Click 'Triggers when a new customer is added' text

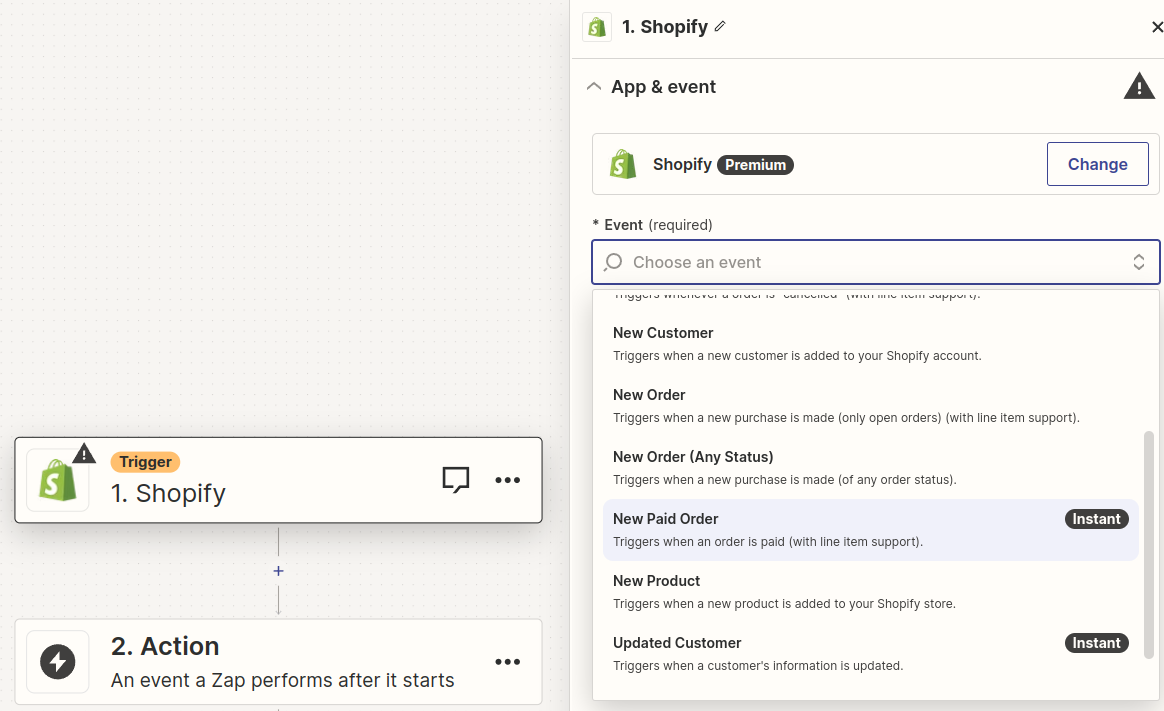[797, 356]
